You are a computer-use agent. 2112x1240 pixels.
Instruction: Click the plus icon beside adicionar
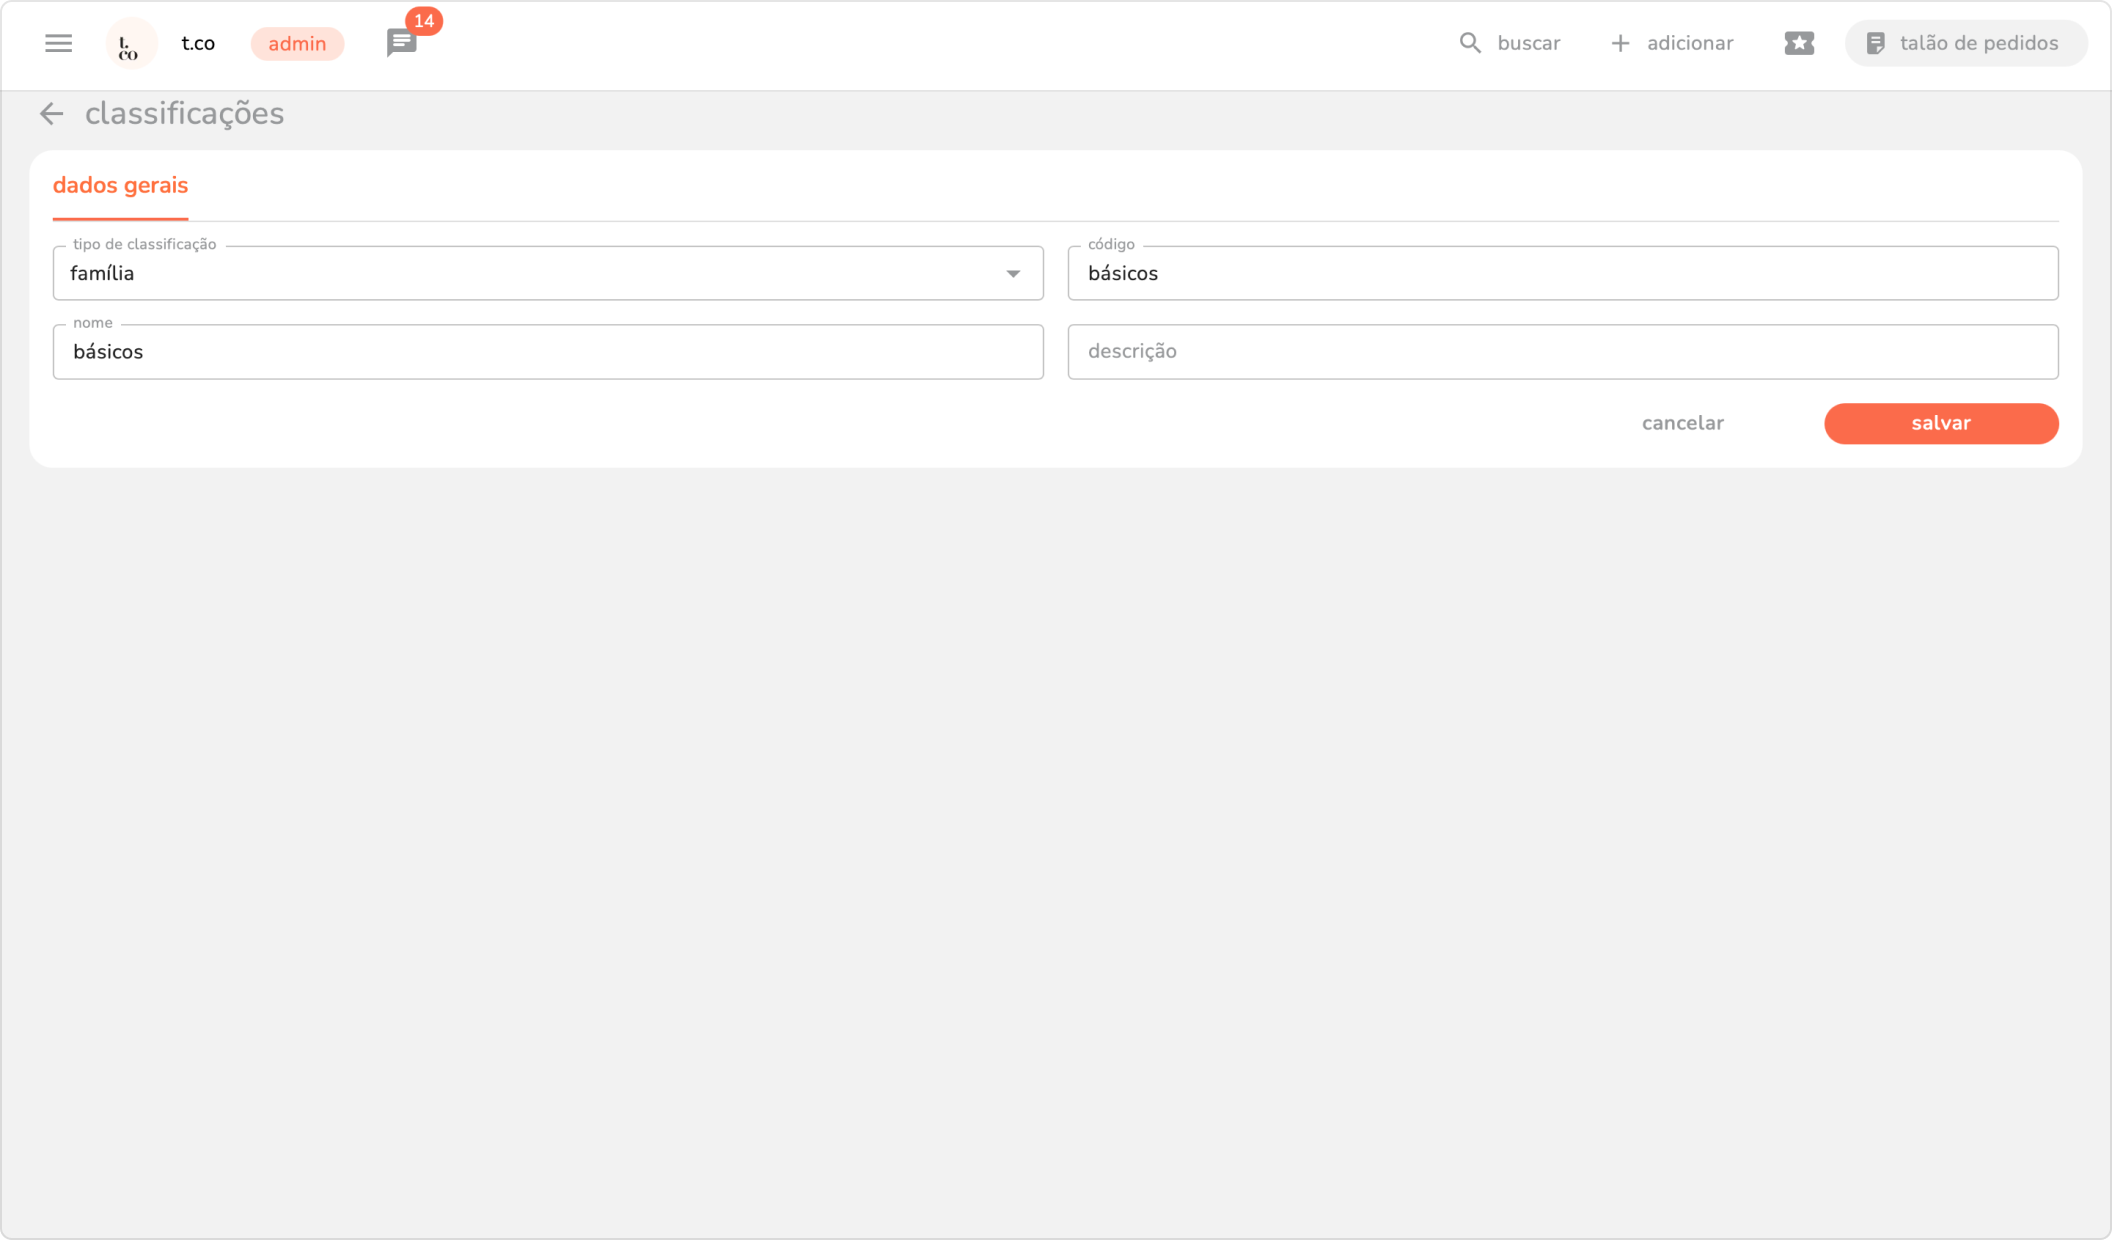pos(1620,43)
